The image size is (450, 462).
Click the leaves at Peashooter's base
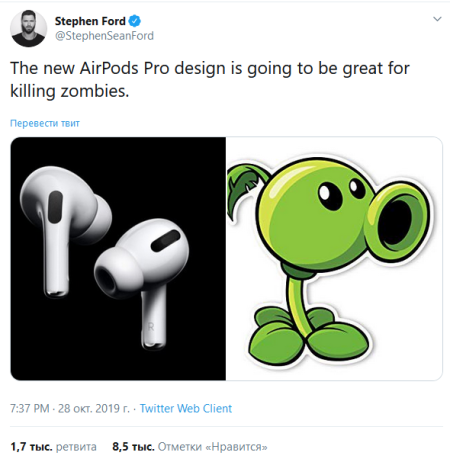click(310, 337)
